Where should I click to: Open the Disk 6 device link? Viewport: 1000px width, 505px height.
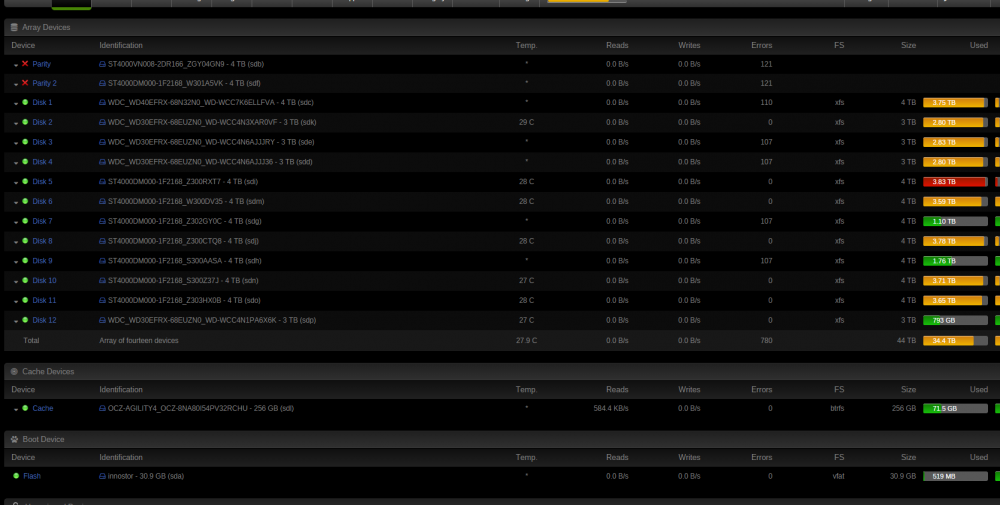click(x=42, y=201)
